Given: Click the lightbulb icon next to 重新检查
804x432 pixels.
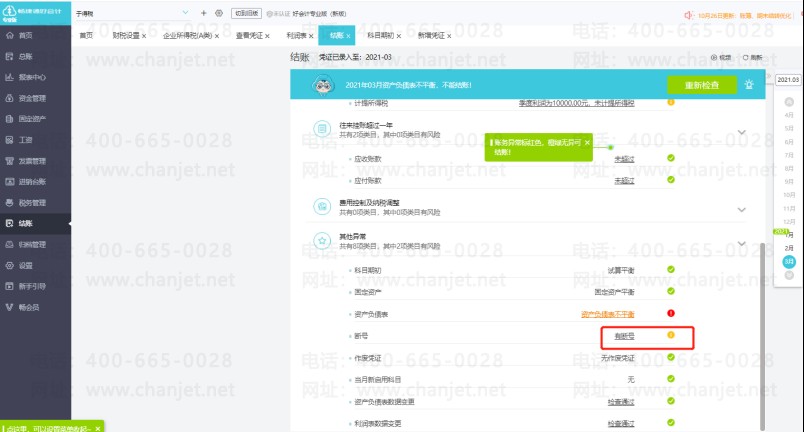Looking at the screenshot, I should point(749,85).
